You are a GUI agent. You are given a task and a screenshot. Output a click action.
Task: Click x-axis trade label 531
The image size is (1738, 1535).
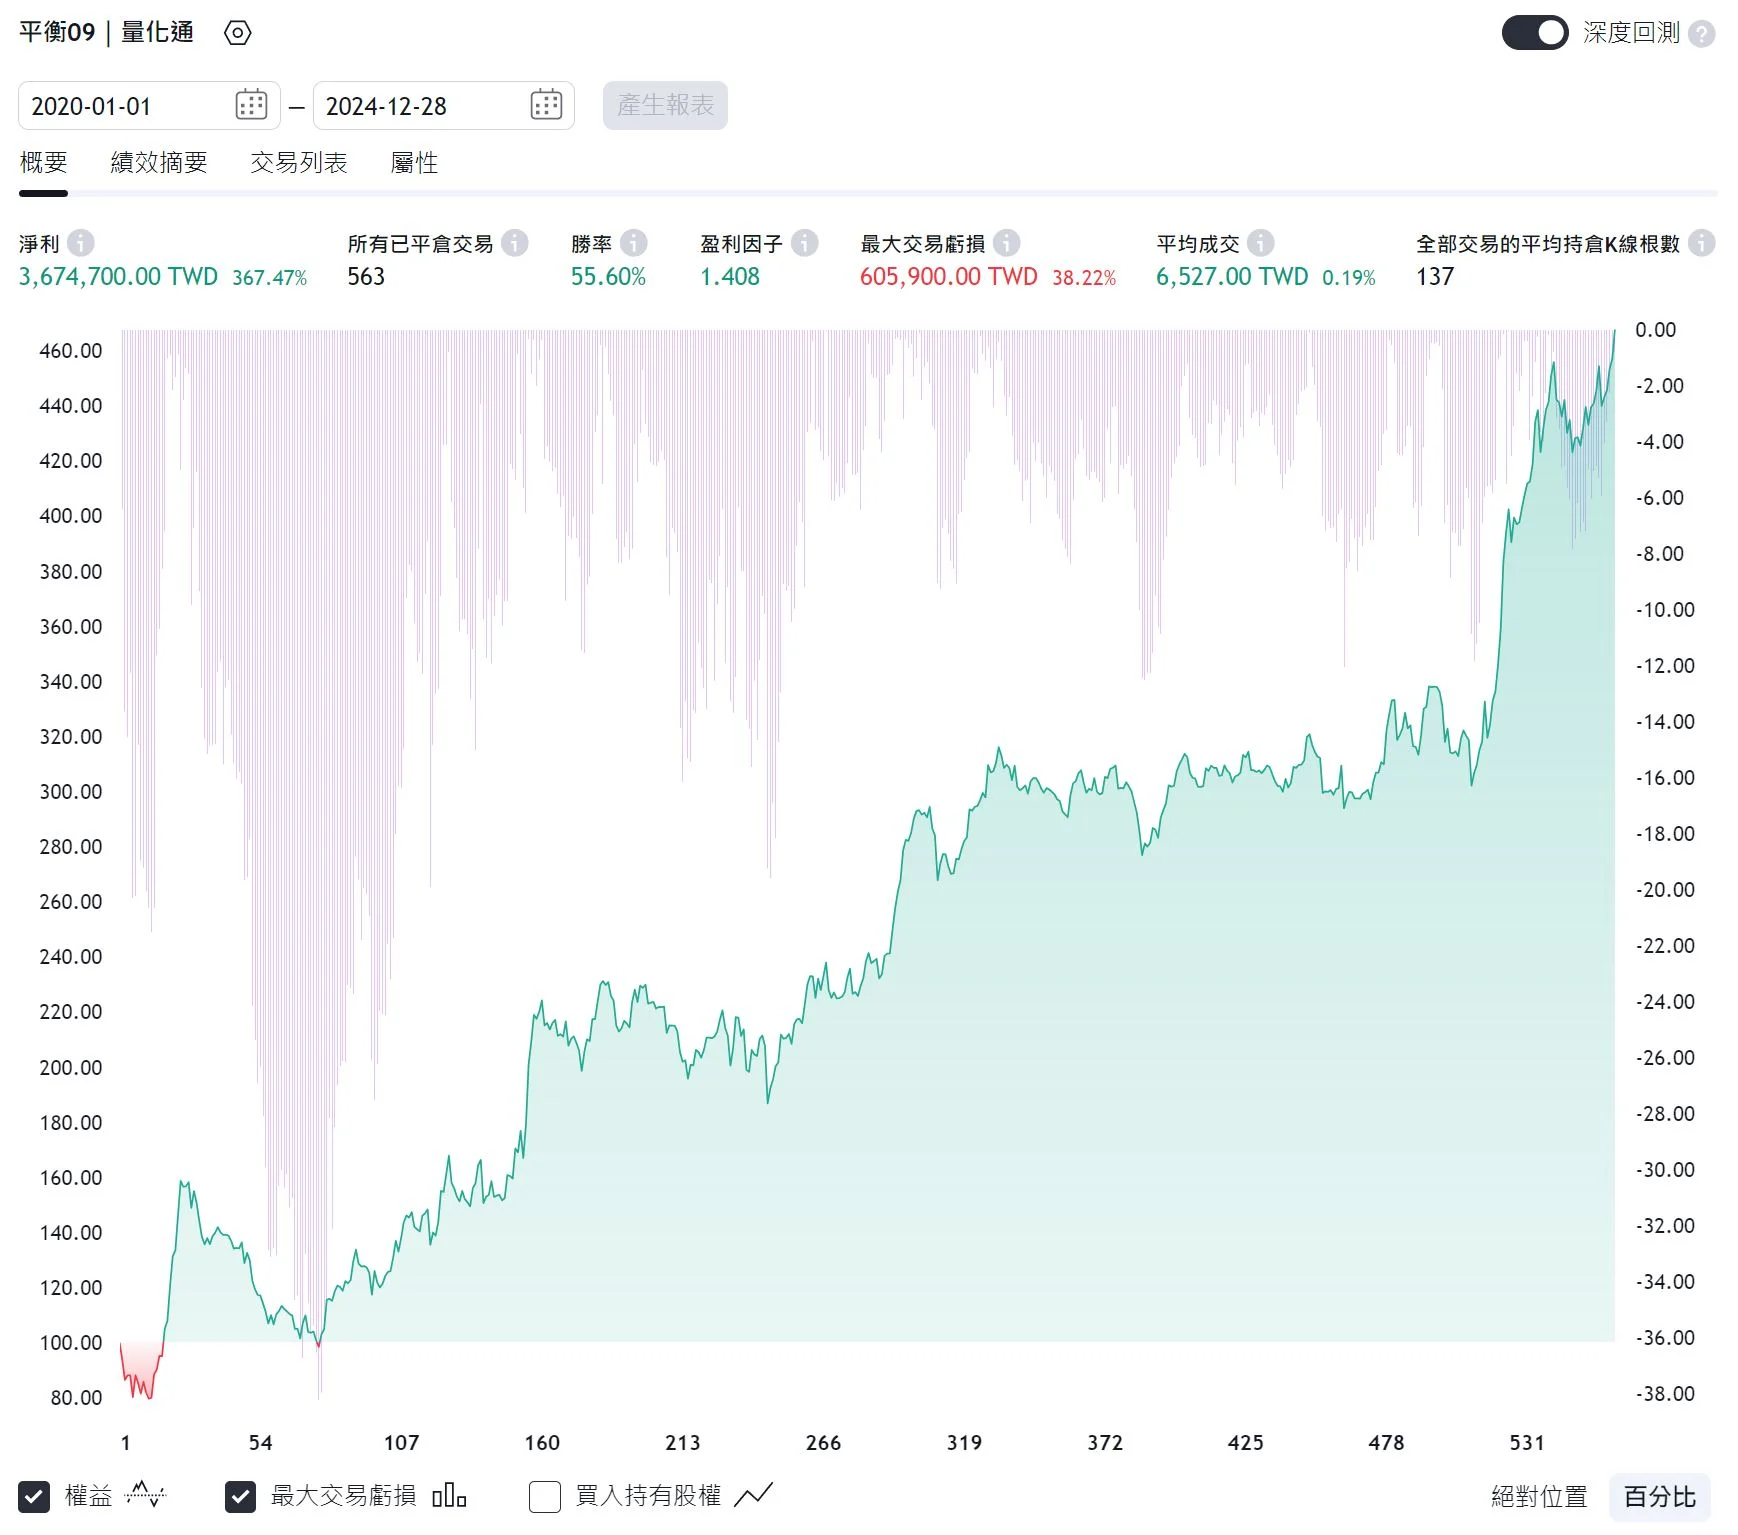click(1527, 1442)
